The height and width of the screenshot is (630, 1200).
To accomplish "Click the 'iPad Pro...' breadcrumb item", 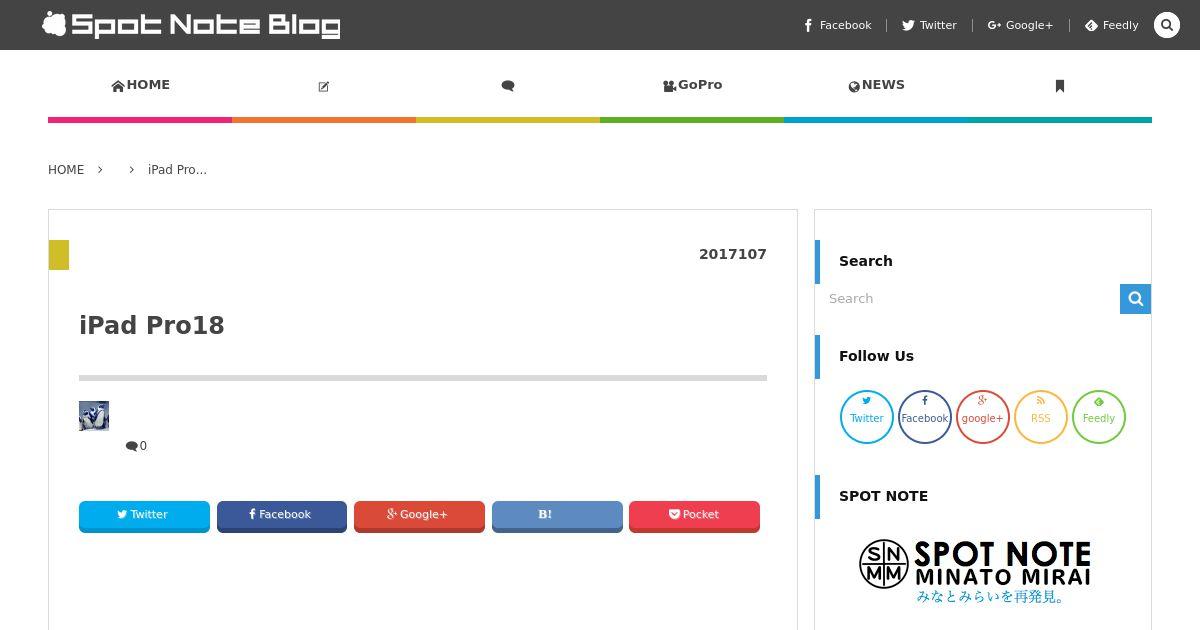I will coord(177,170).
